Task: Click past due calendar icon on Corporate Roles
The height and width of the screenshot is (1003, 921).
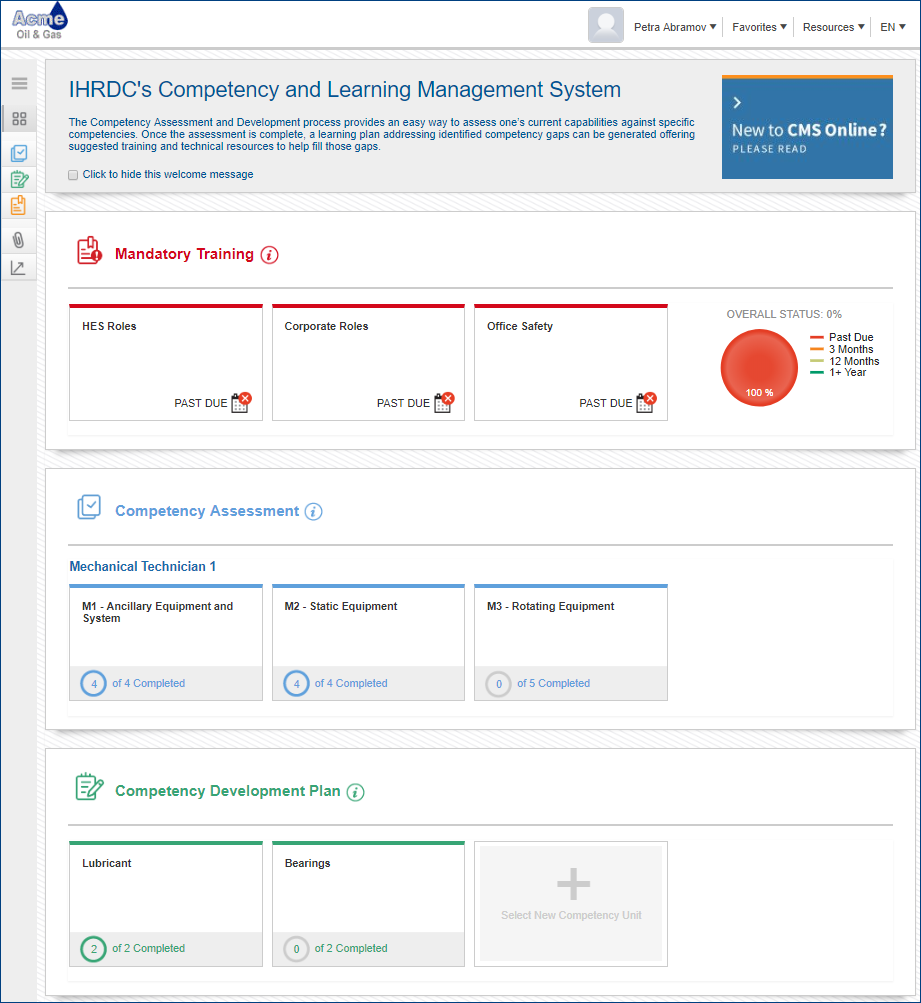Action: point(444,402)
